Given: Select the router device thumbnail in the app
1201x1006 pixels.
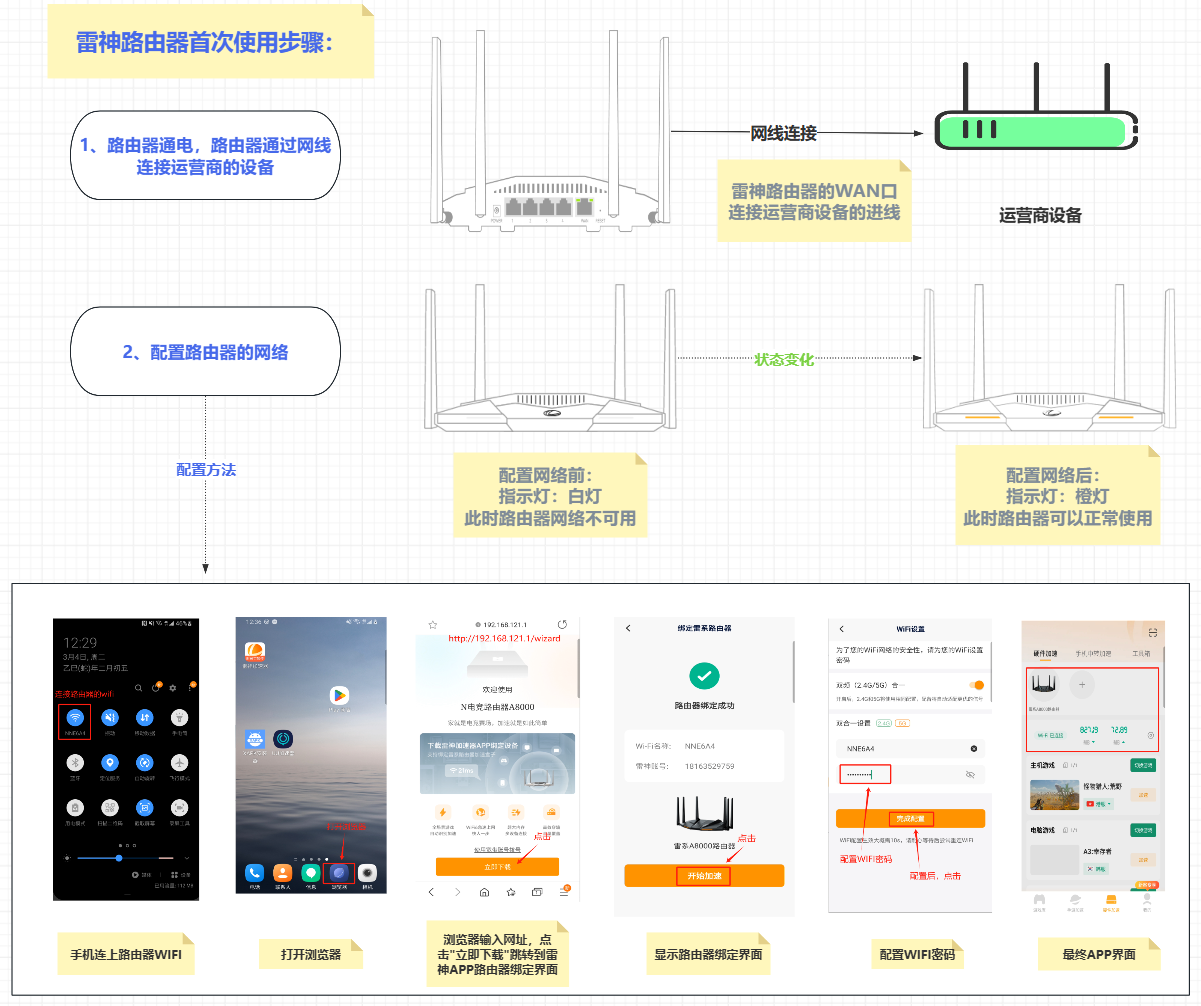Looking at the screenshot, I should 1046,685.
